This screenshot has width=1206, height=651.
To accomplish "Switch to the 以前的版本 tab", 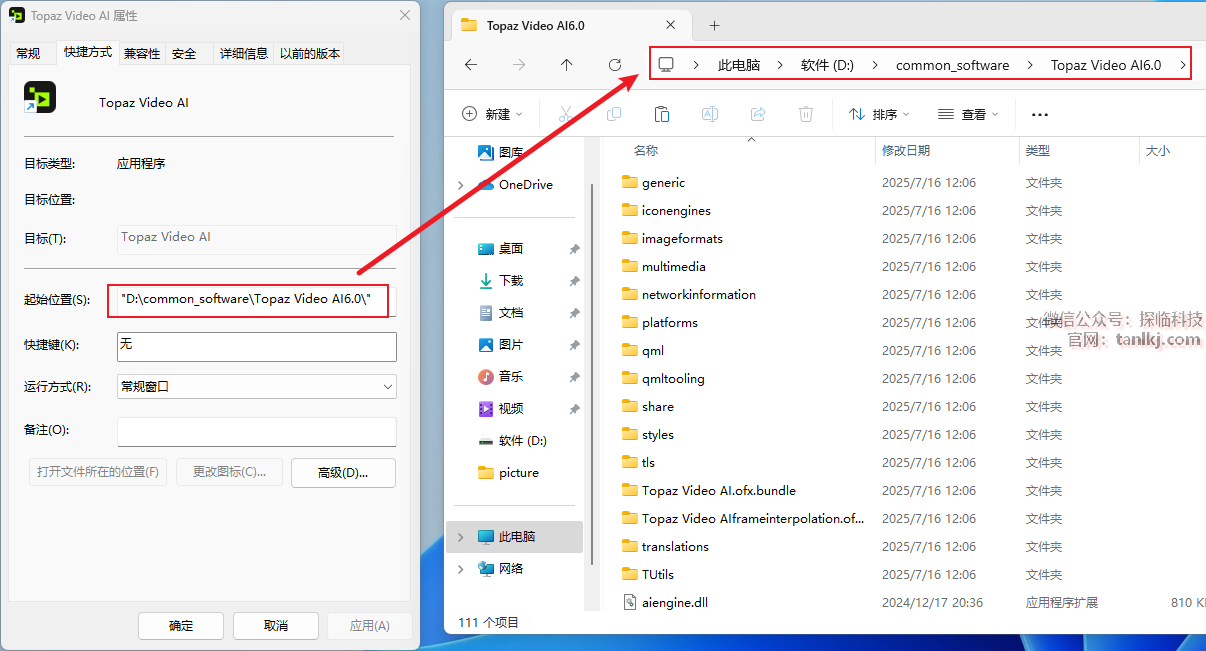I will point(310,54).
